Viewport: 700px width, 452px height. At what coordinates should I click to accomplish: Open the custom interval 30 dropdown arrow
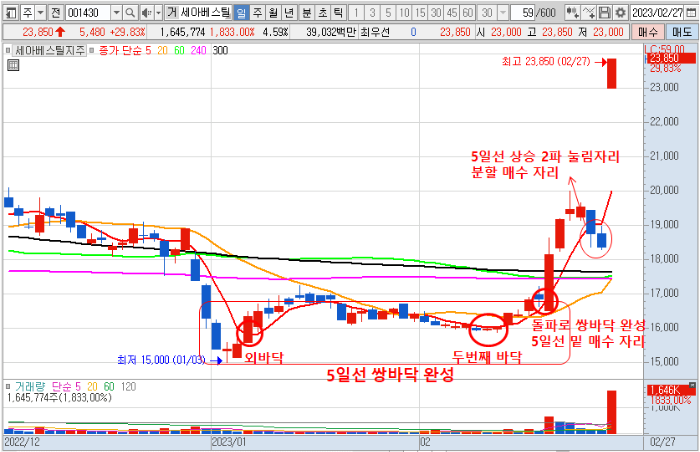pos(503,13)
